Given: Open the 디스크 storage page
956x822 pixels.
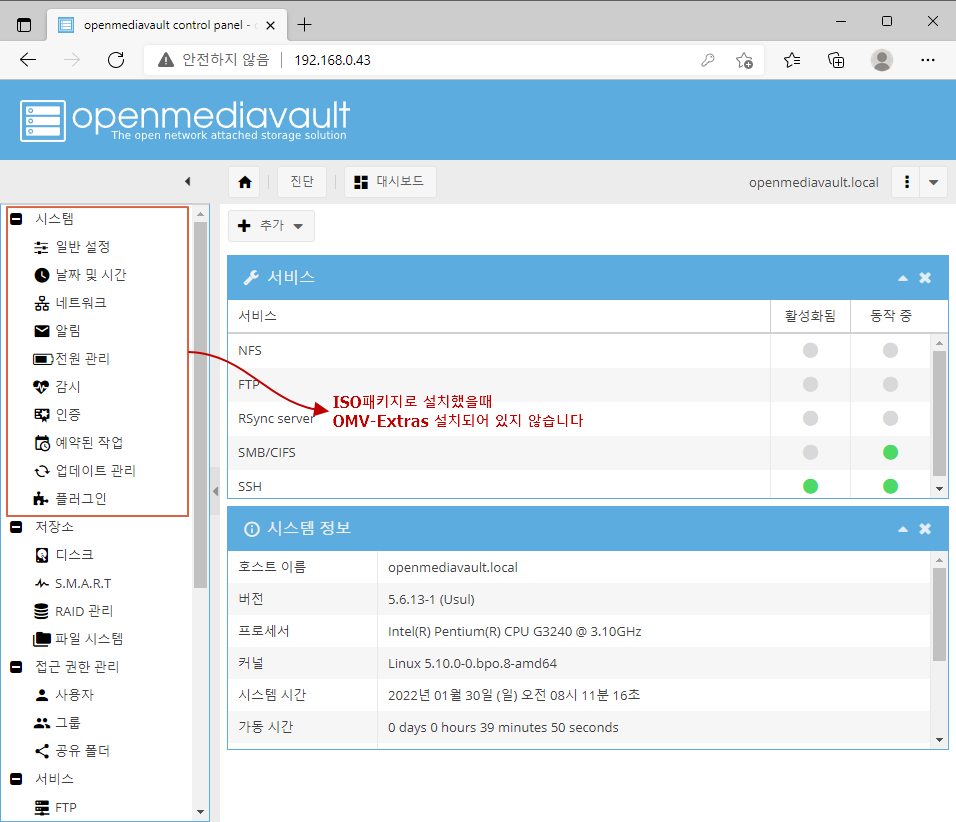Looking at the screenshot, I should (x=64, y=555).
